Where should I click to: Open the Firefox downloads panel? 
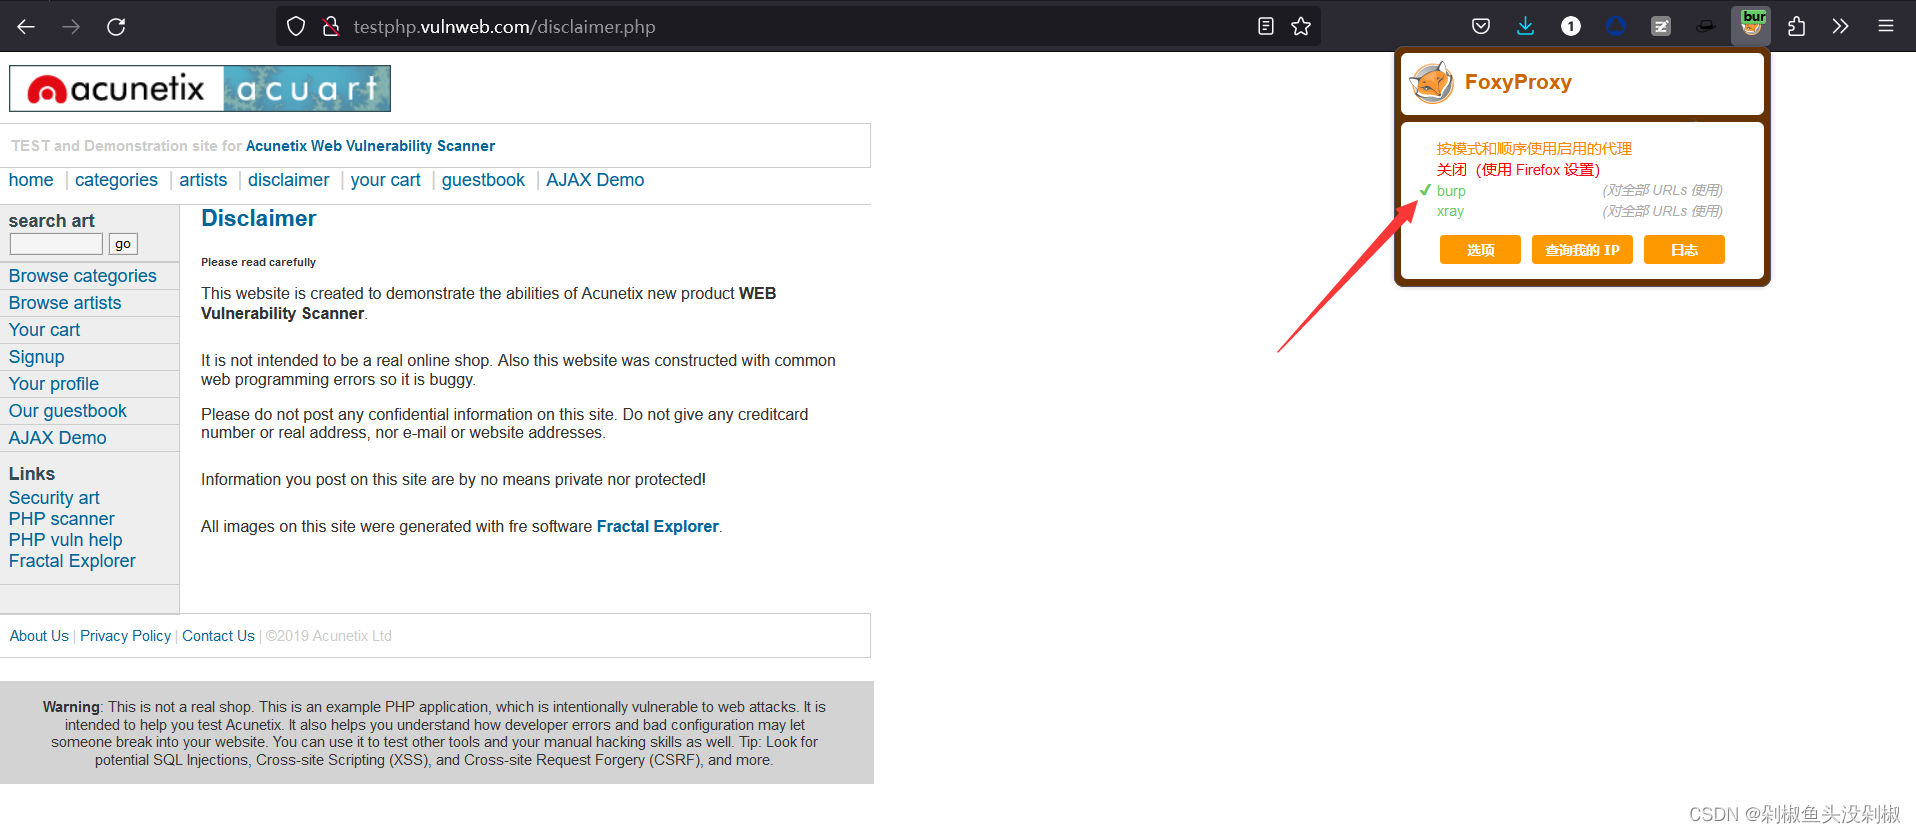pyautogui.click(x=1525, y=27)
